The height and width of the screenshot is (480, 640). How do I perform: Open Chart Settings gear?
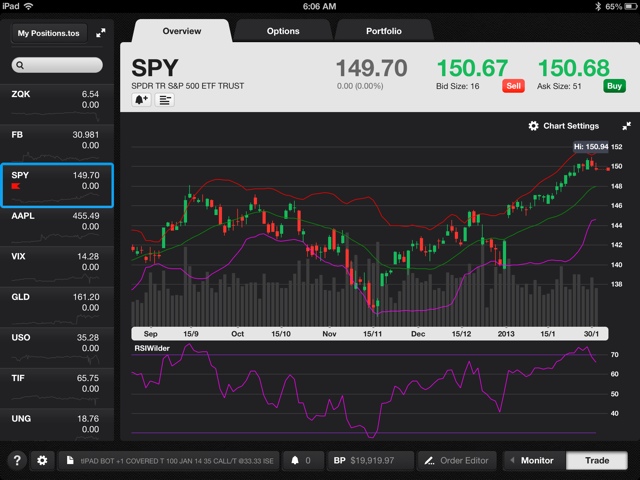533,126
